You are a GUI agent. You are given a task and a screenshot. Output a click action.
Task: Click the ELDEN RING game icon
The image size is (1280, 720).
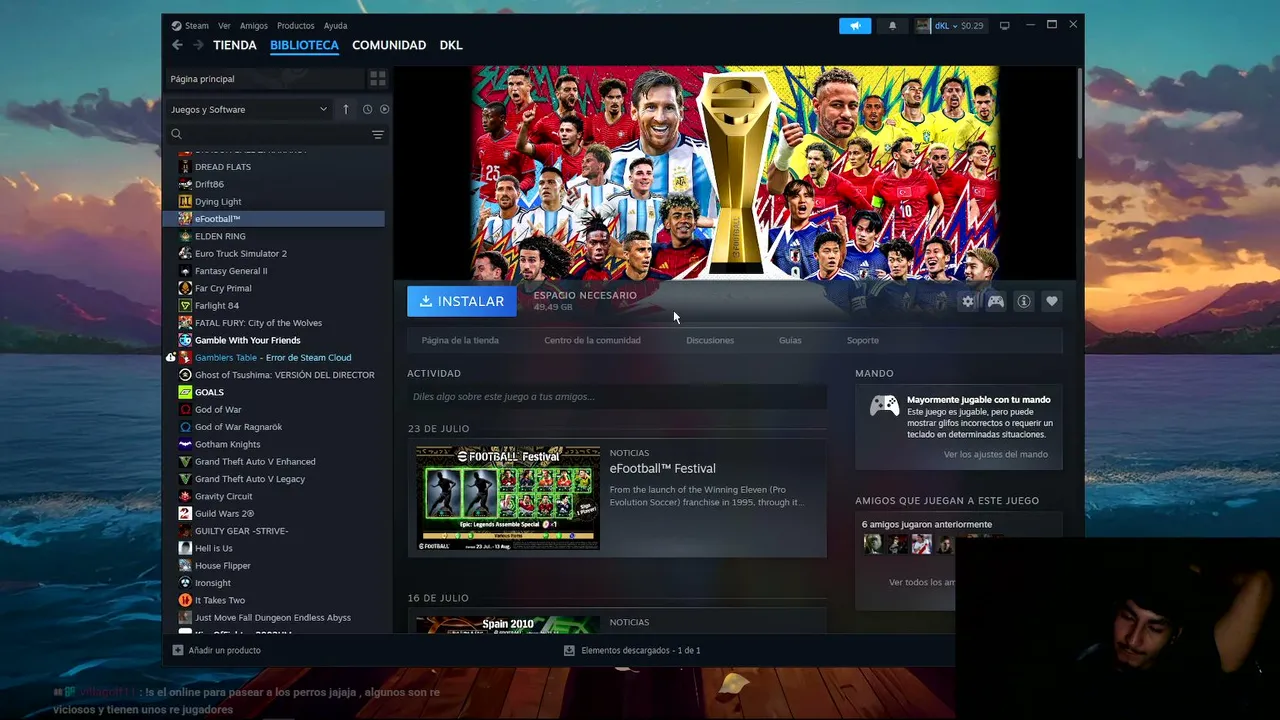(185, 236)
